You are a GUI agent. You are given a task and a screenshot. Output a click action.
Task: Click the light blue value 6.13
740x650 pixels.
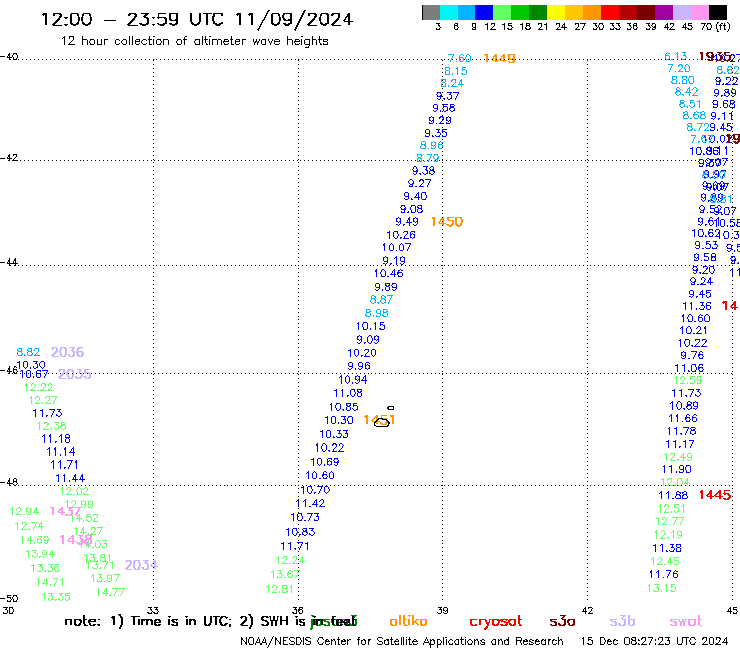[x=675, y=57]
